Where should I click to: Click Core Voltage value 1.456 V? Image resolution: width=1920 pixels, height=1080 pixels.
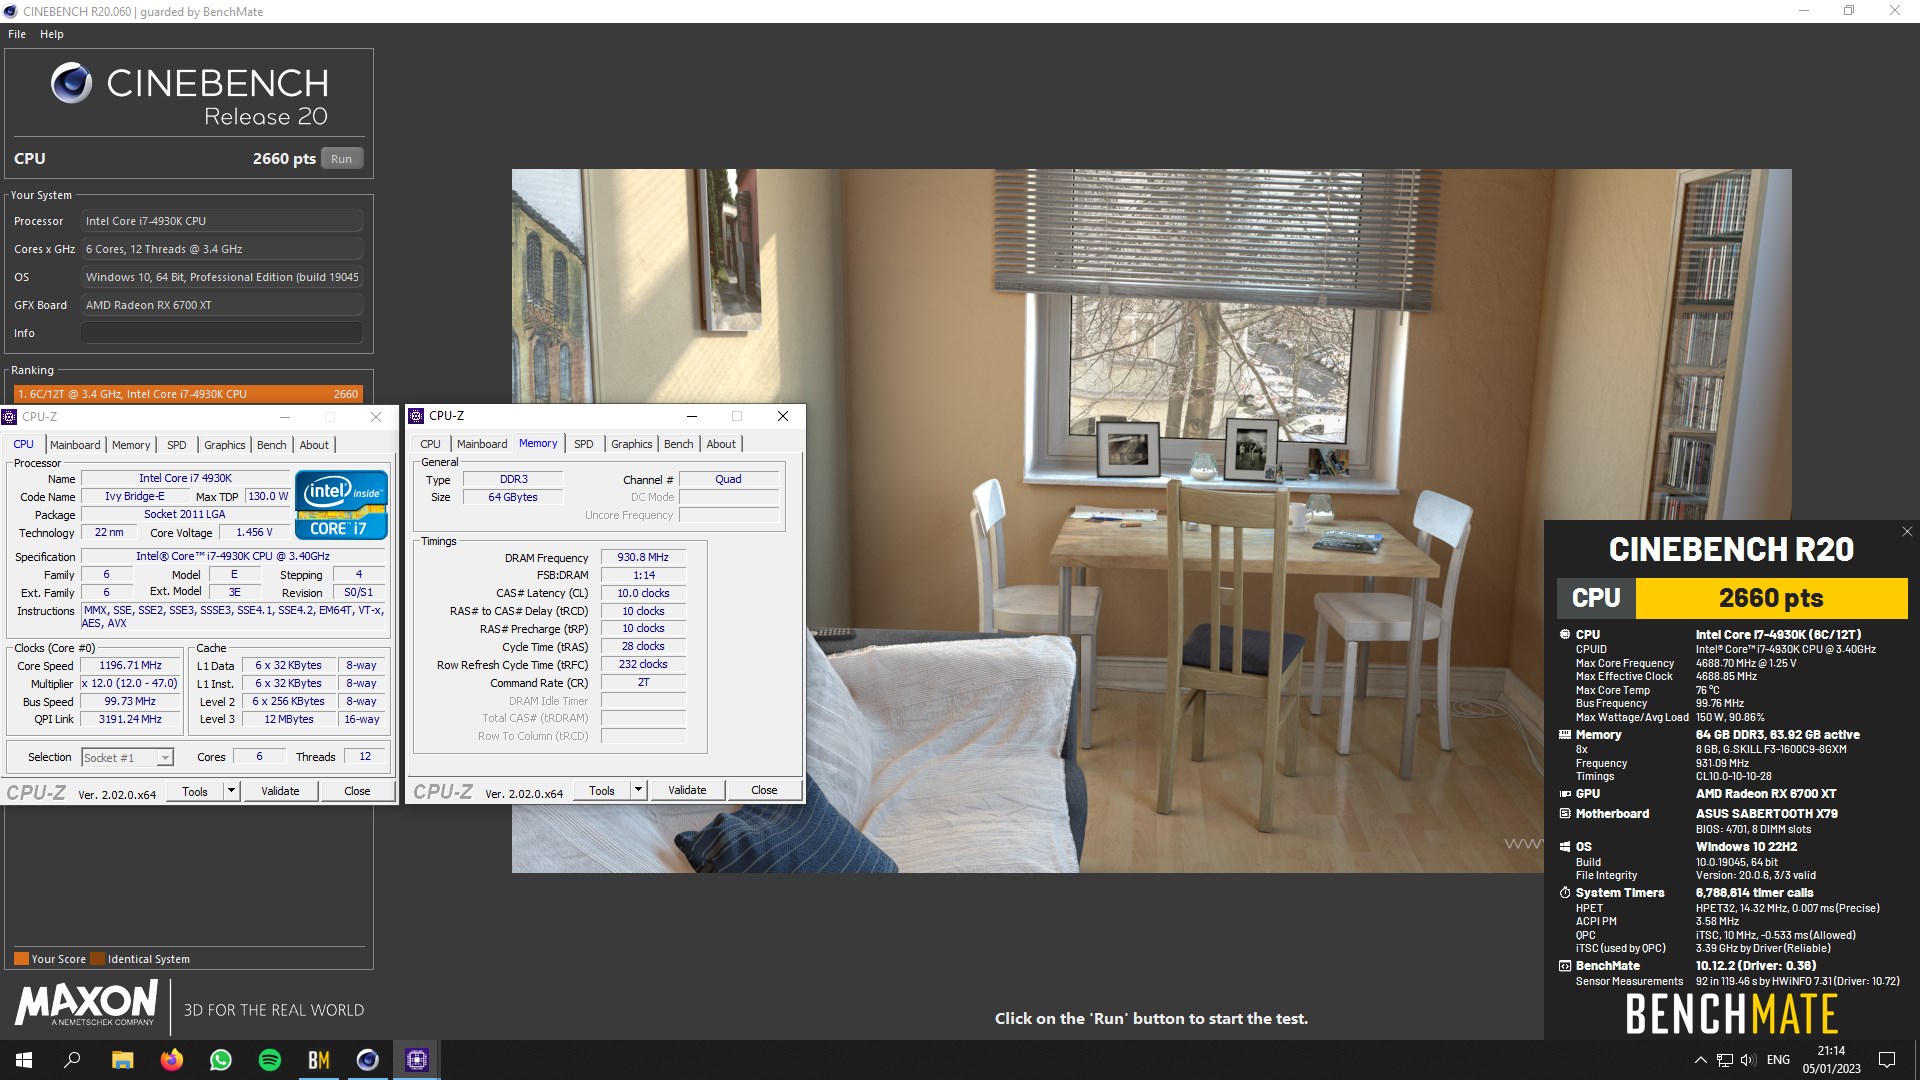point(254,533)
